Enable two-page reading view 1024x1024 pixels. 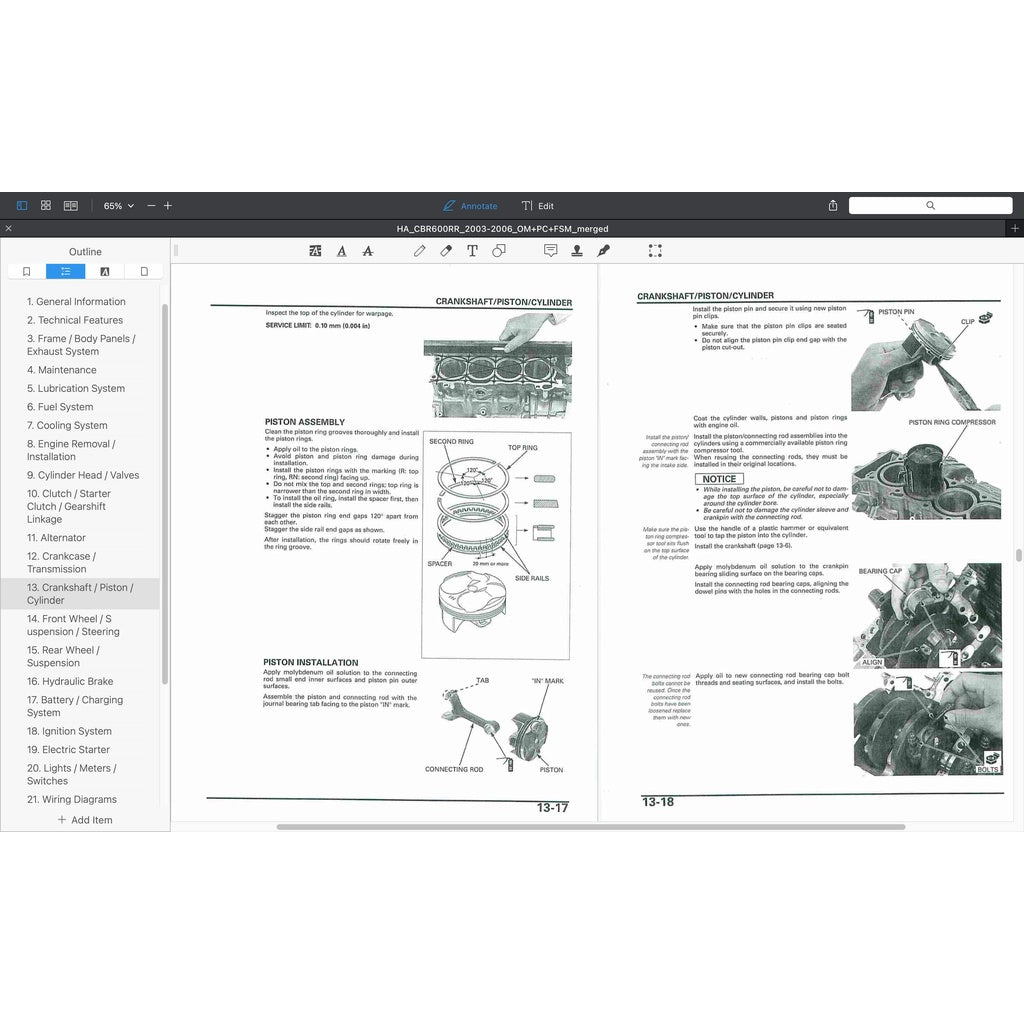(x=71, y=205)
